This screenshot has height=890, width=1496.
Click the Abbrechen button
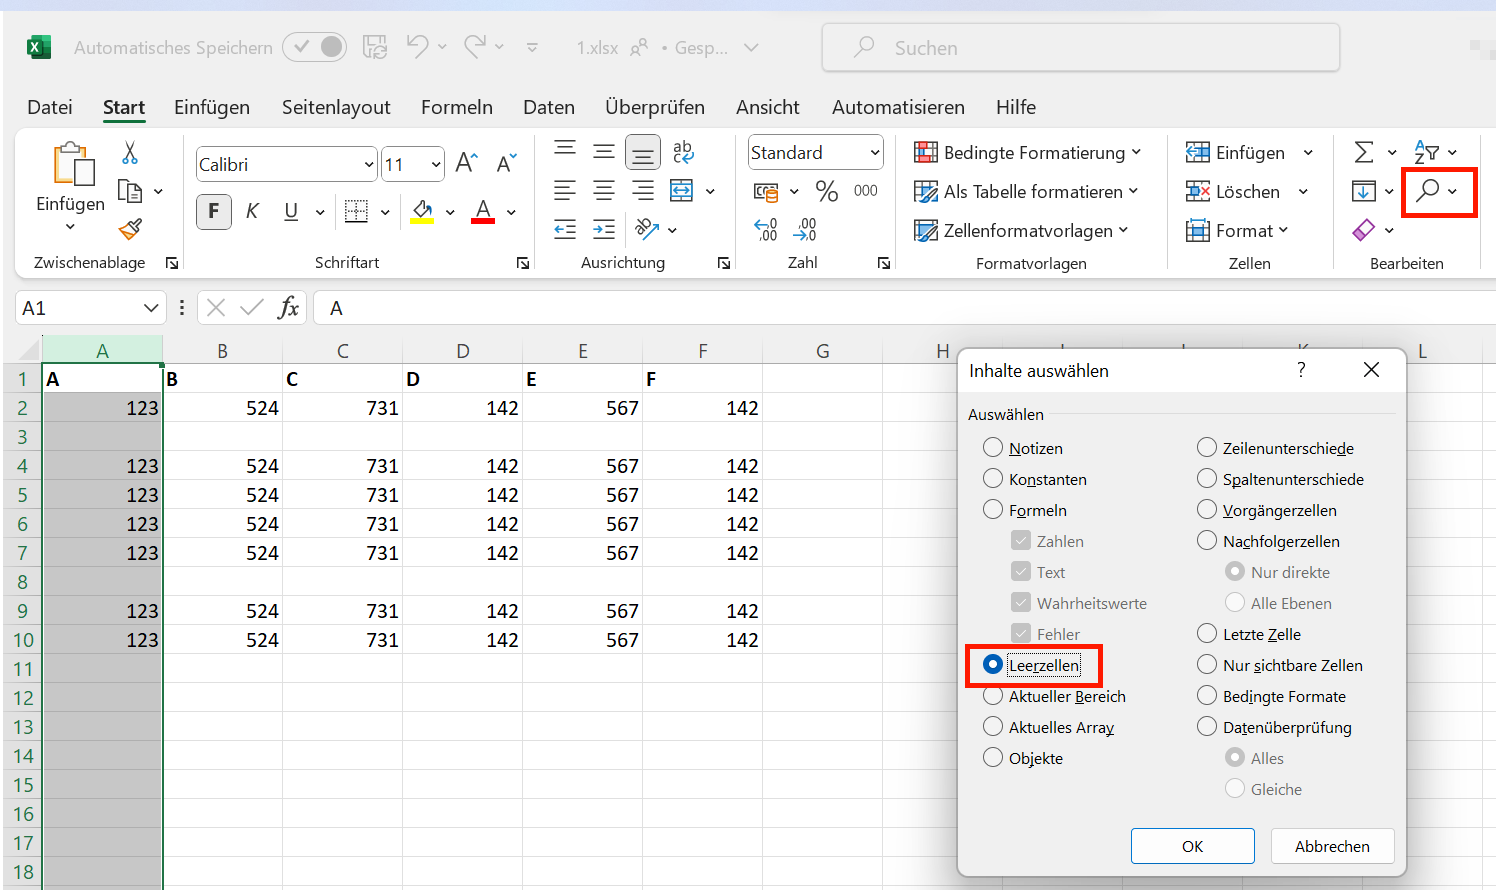[1332, 846]
